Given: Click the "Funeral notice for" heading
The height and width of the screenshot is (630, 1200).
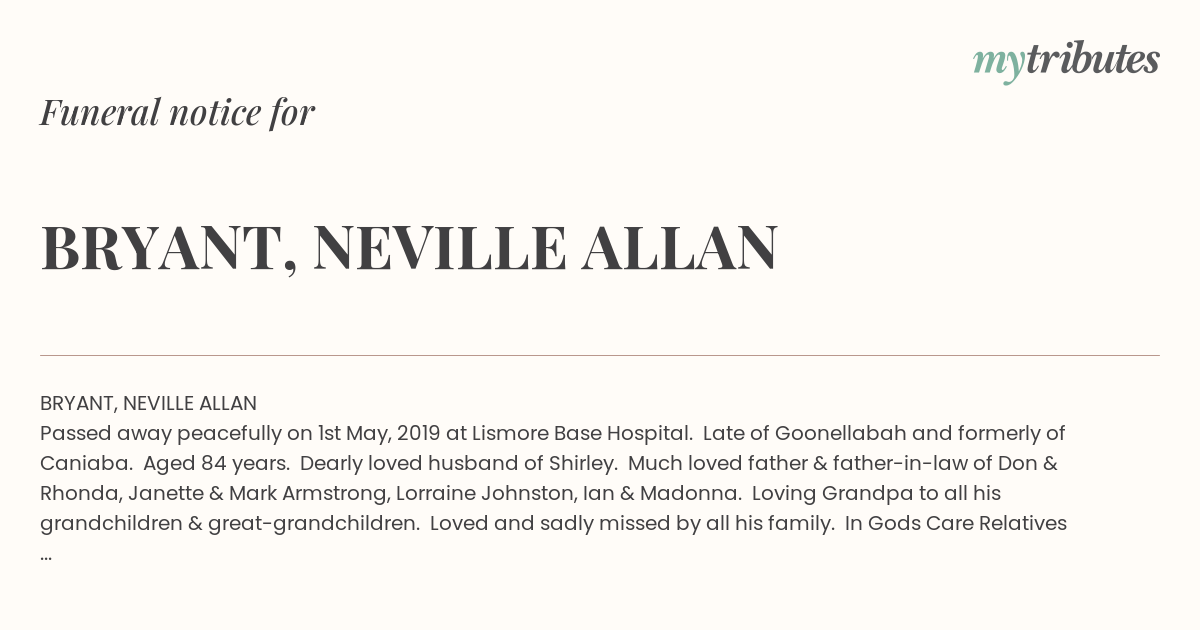Looking at the screenshot, I should pyautogui.click(x=177, y=112).
